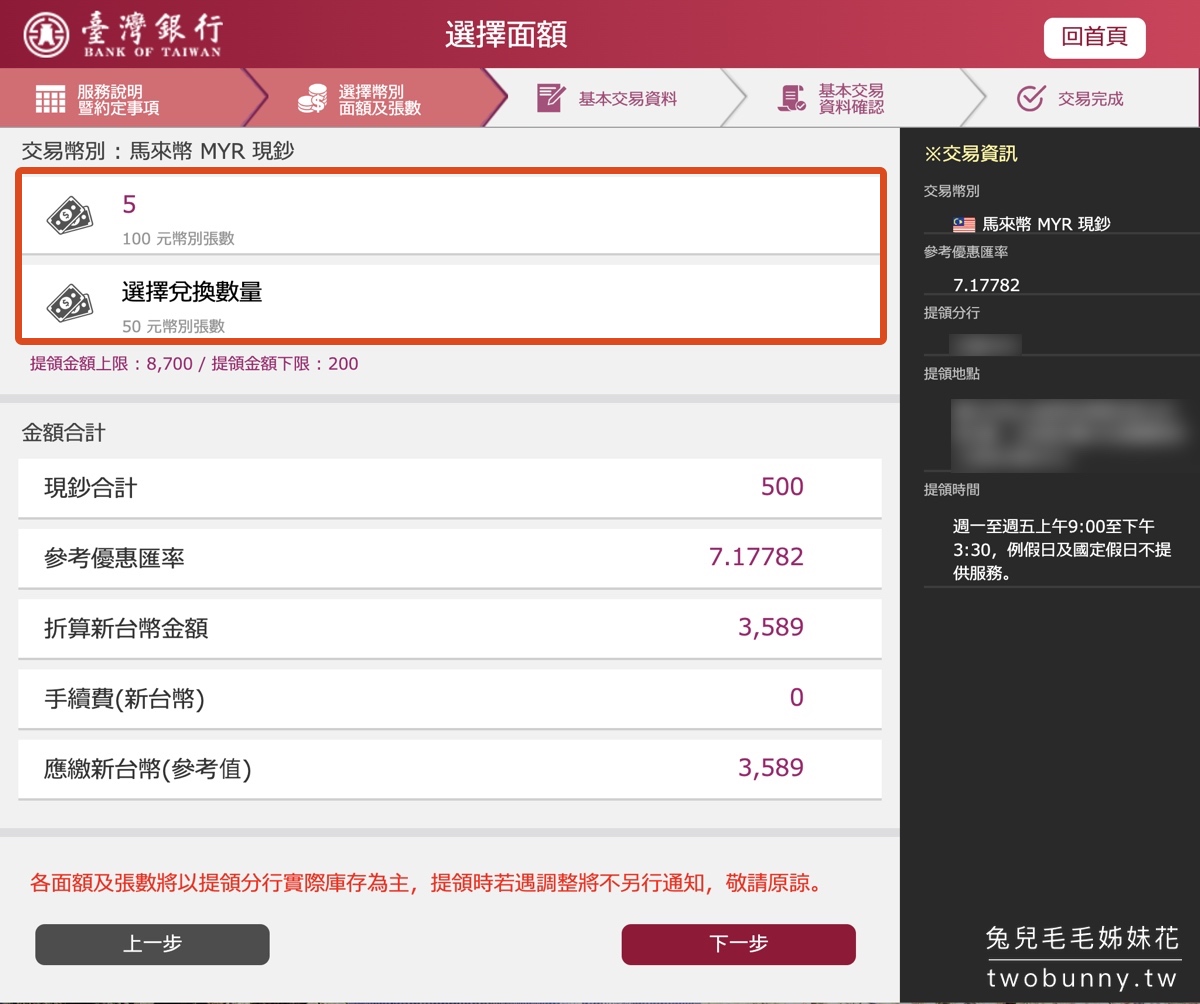Click the checkmark circle icon for 交易完成
Viewport: 1200px width, 1004px height.
pyautogui.click(x=1030, y=98)
